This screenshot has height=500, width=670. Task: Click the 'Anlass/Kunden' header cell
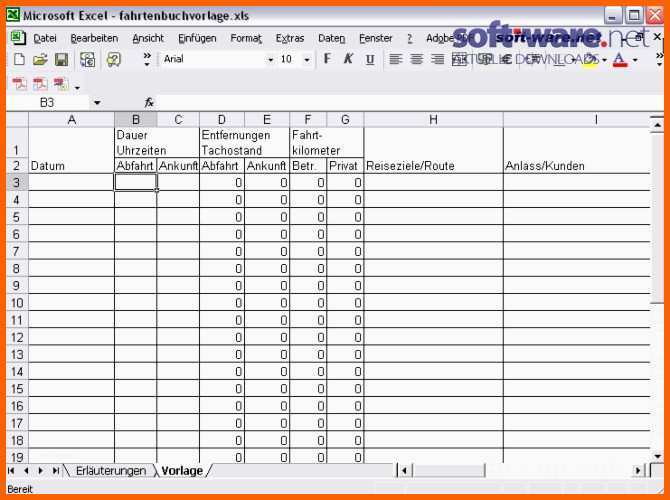pos(577,166)
